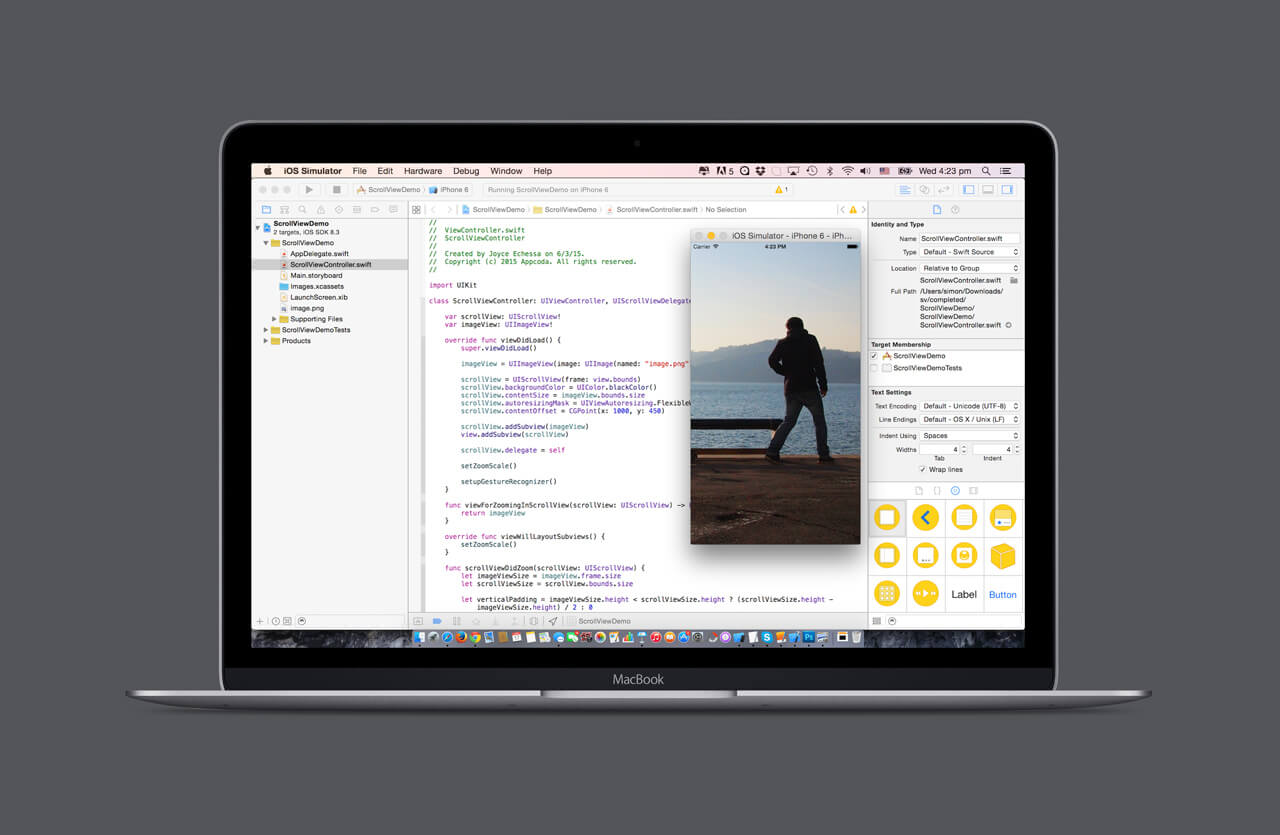Run the project with the Run button

(309, 189)
